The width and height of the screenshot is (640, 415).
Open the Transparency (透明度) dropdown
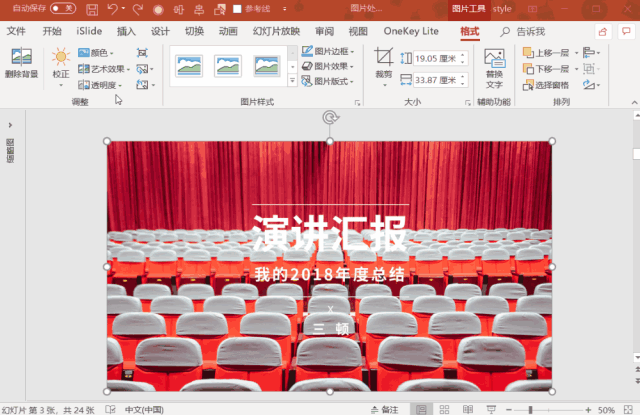click(100, 85)
